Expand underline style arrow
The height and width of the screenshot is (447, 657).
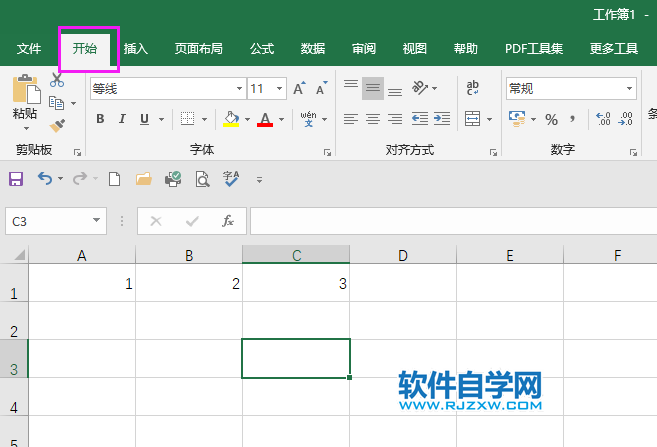tap(161, 119)
